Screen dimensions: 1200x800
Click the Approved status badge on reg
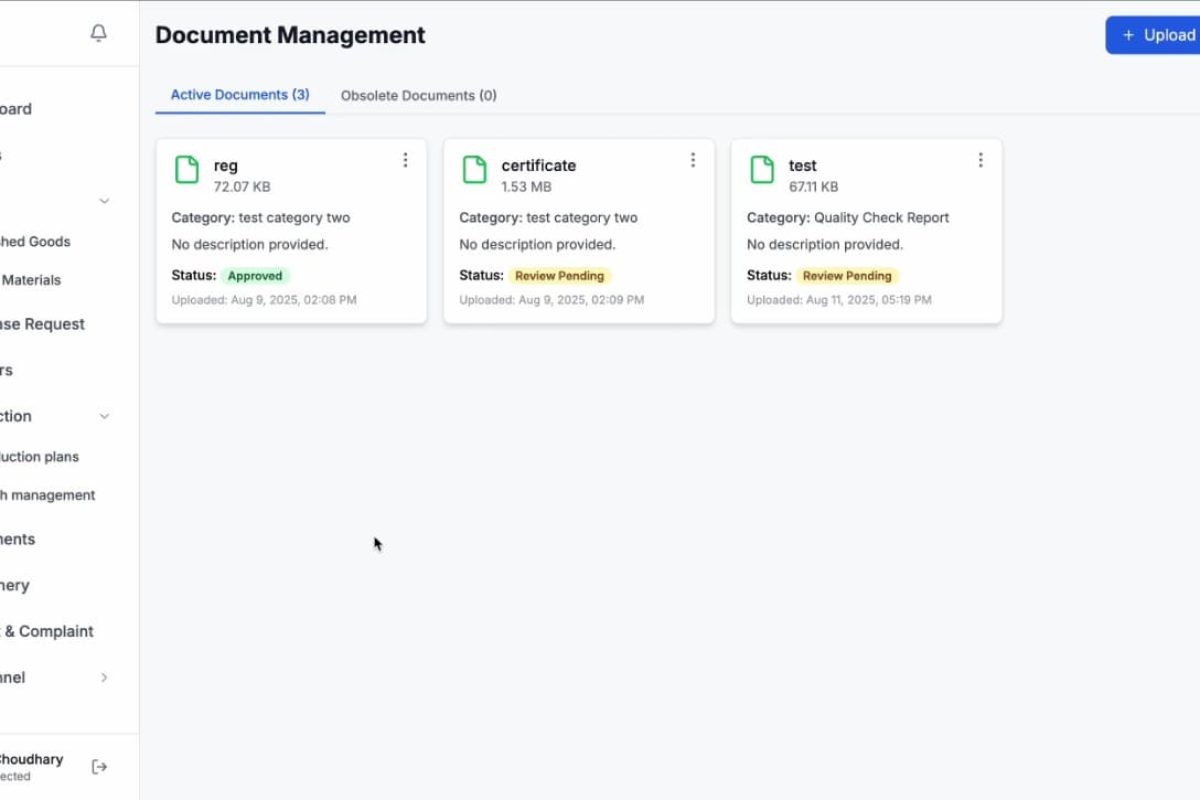[x=255, y=276]
